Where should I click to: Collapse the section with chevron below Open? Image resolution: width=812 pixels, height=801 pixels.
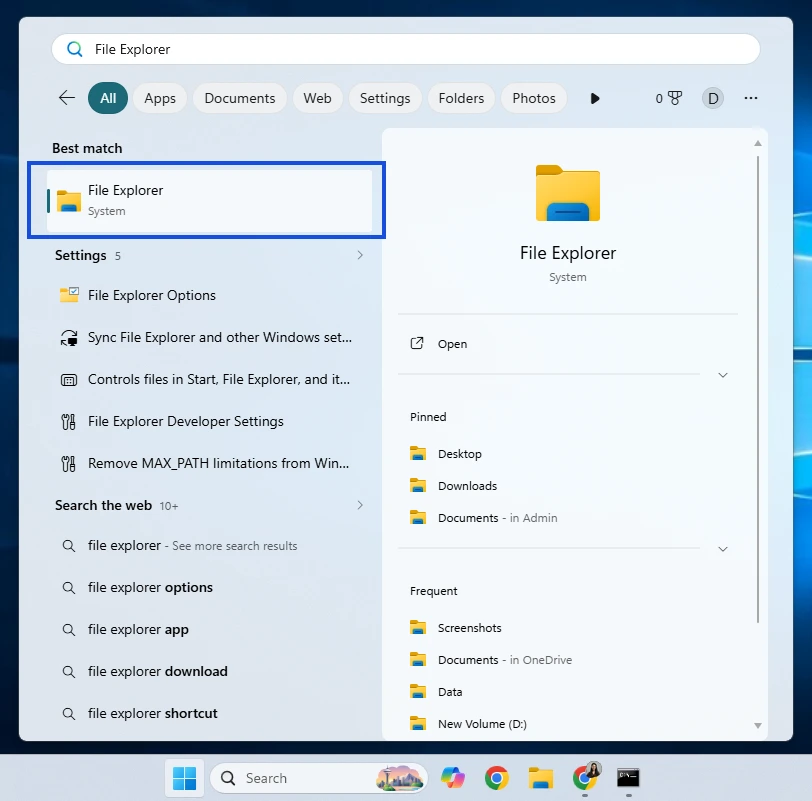[723, 375]
